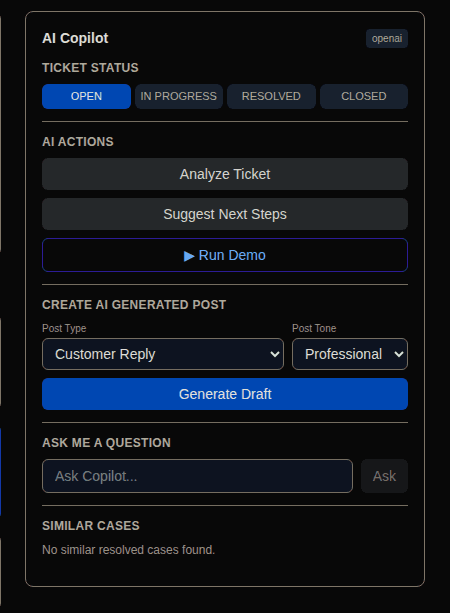Start the Run Demo action
Viewport: 450px width, 613px height.
pyautogui.click(x=225, y=255)
